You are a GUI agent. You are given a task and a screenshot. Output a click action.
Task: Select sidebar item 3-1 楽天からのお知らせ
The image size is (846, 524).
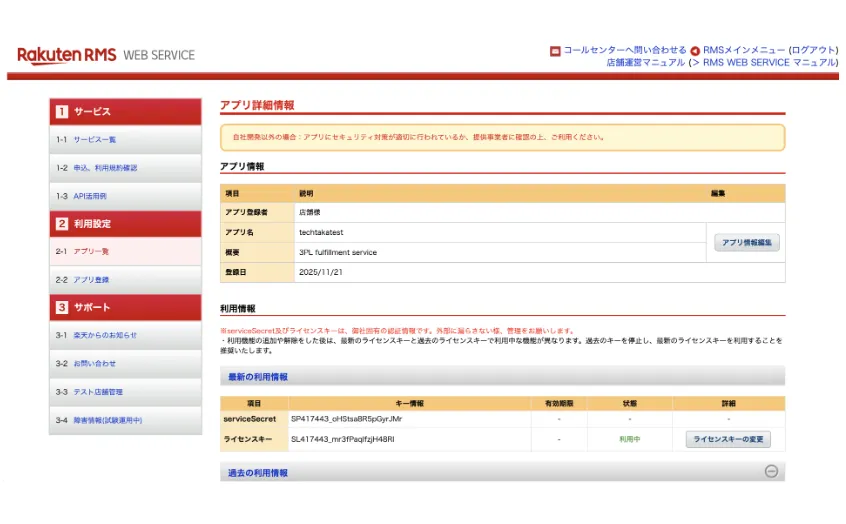tap(125, 335)
